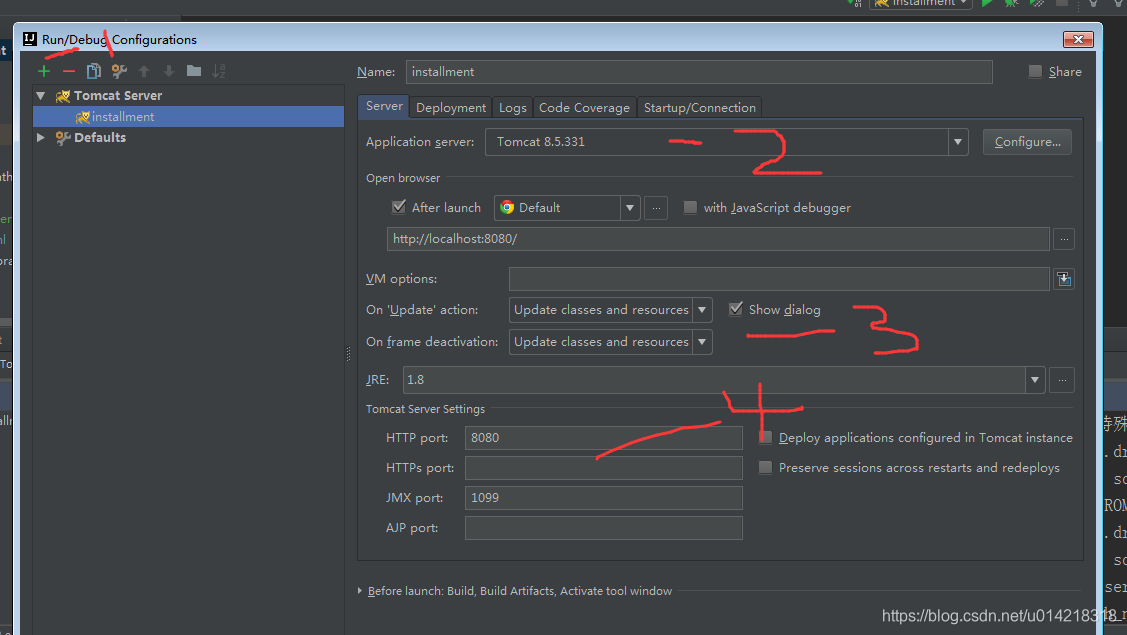Add a new configuration with the plus icon

coord(44,71)
